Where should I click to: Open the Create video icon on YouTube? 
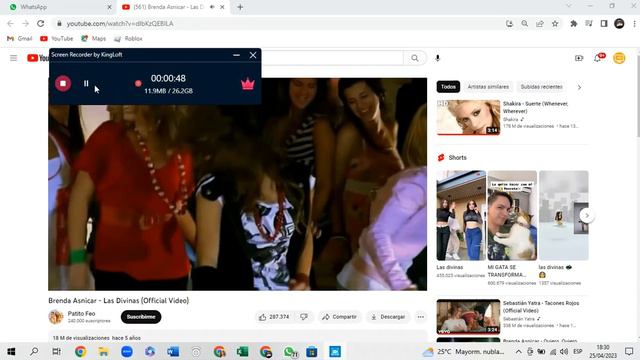pos(579,58)
